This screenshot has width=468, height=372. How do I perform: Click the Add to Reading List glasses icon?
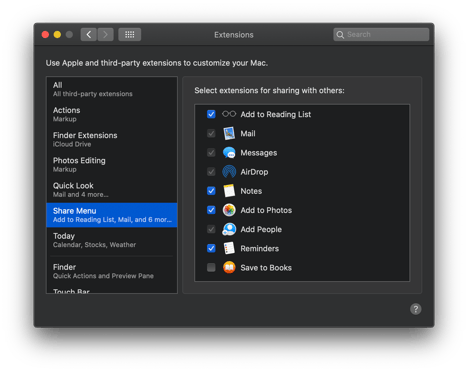click(229, 114)
